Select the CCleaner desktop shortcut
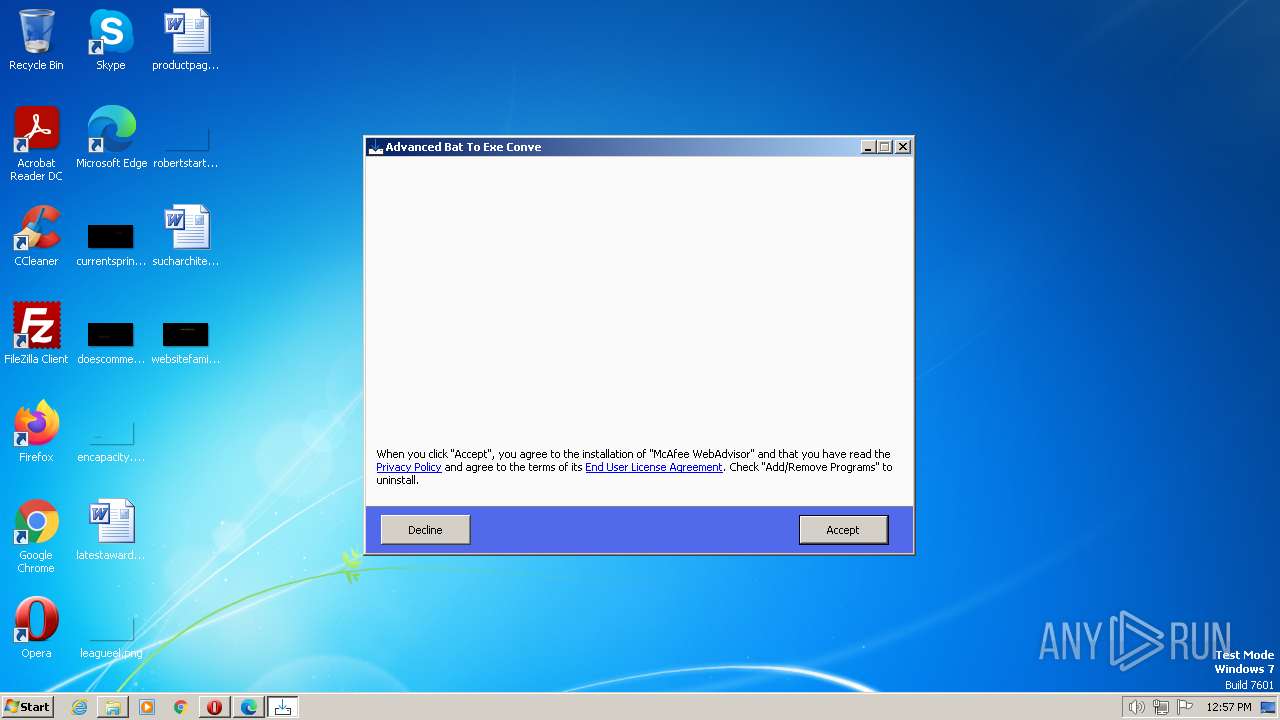Viewport: 1280px width, 720px height. 36,236
